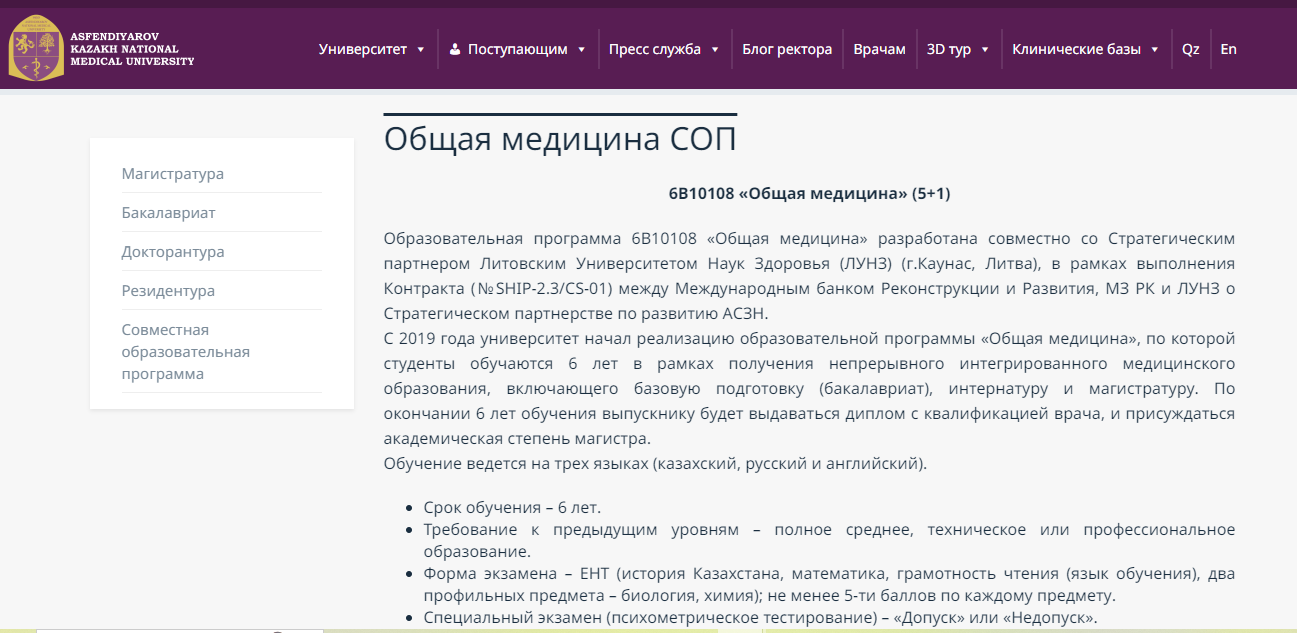
Task: Click the dropdown arrow next to Университет
Action: pyautogui.click(x=420, y=47)
